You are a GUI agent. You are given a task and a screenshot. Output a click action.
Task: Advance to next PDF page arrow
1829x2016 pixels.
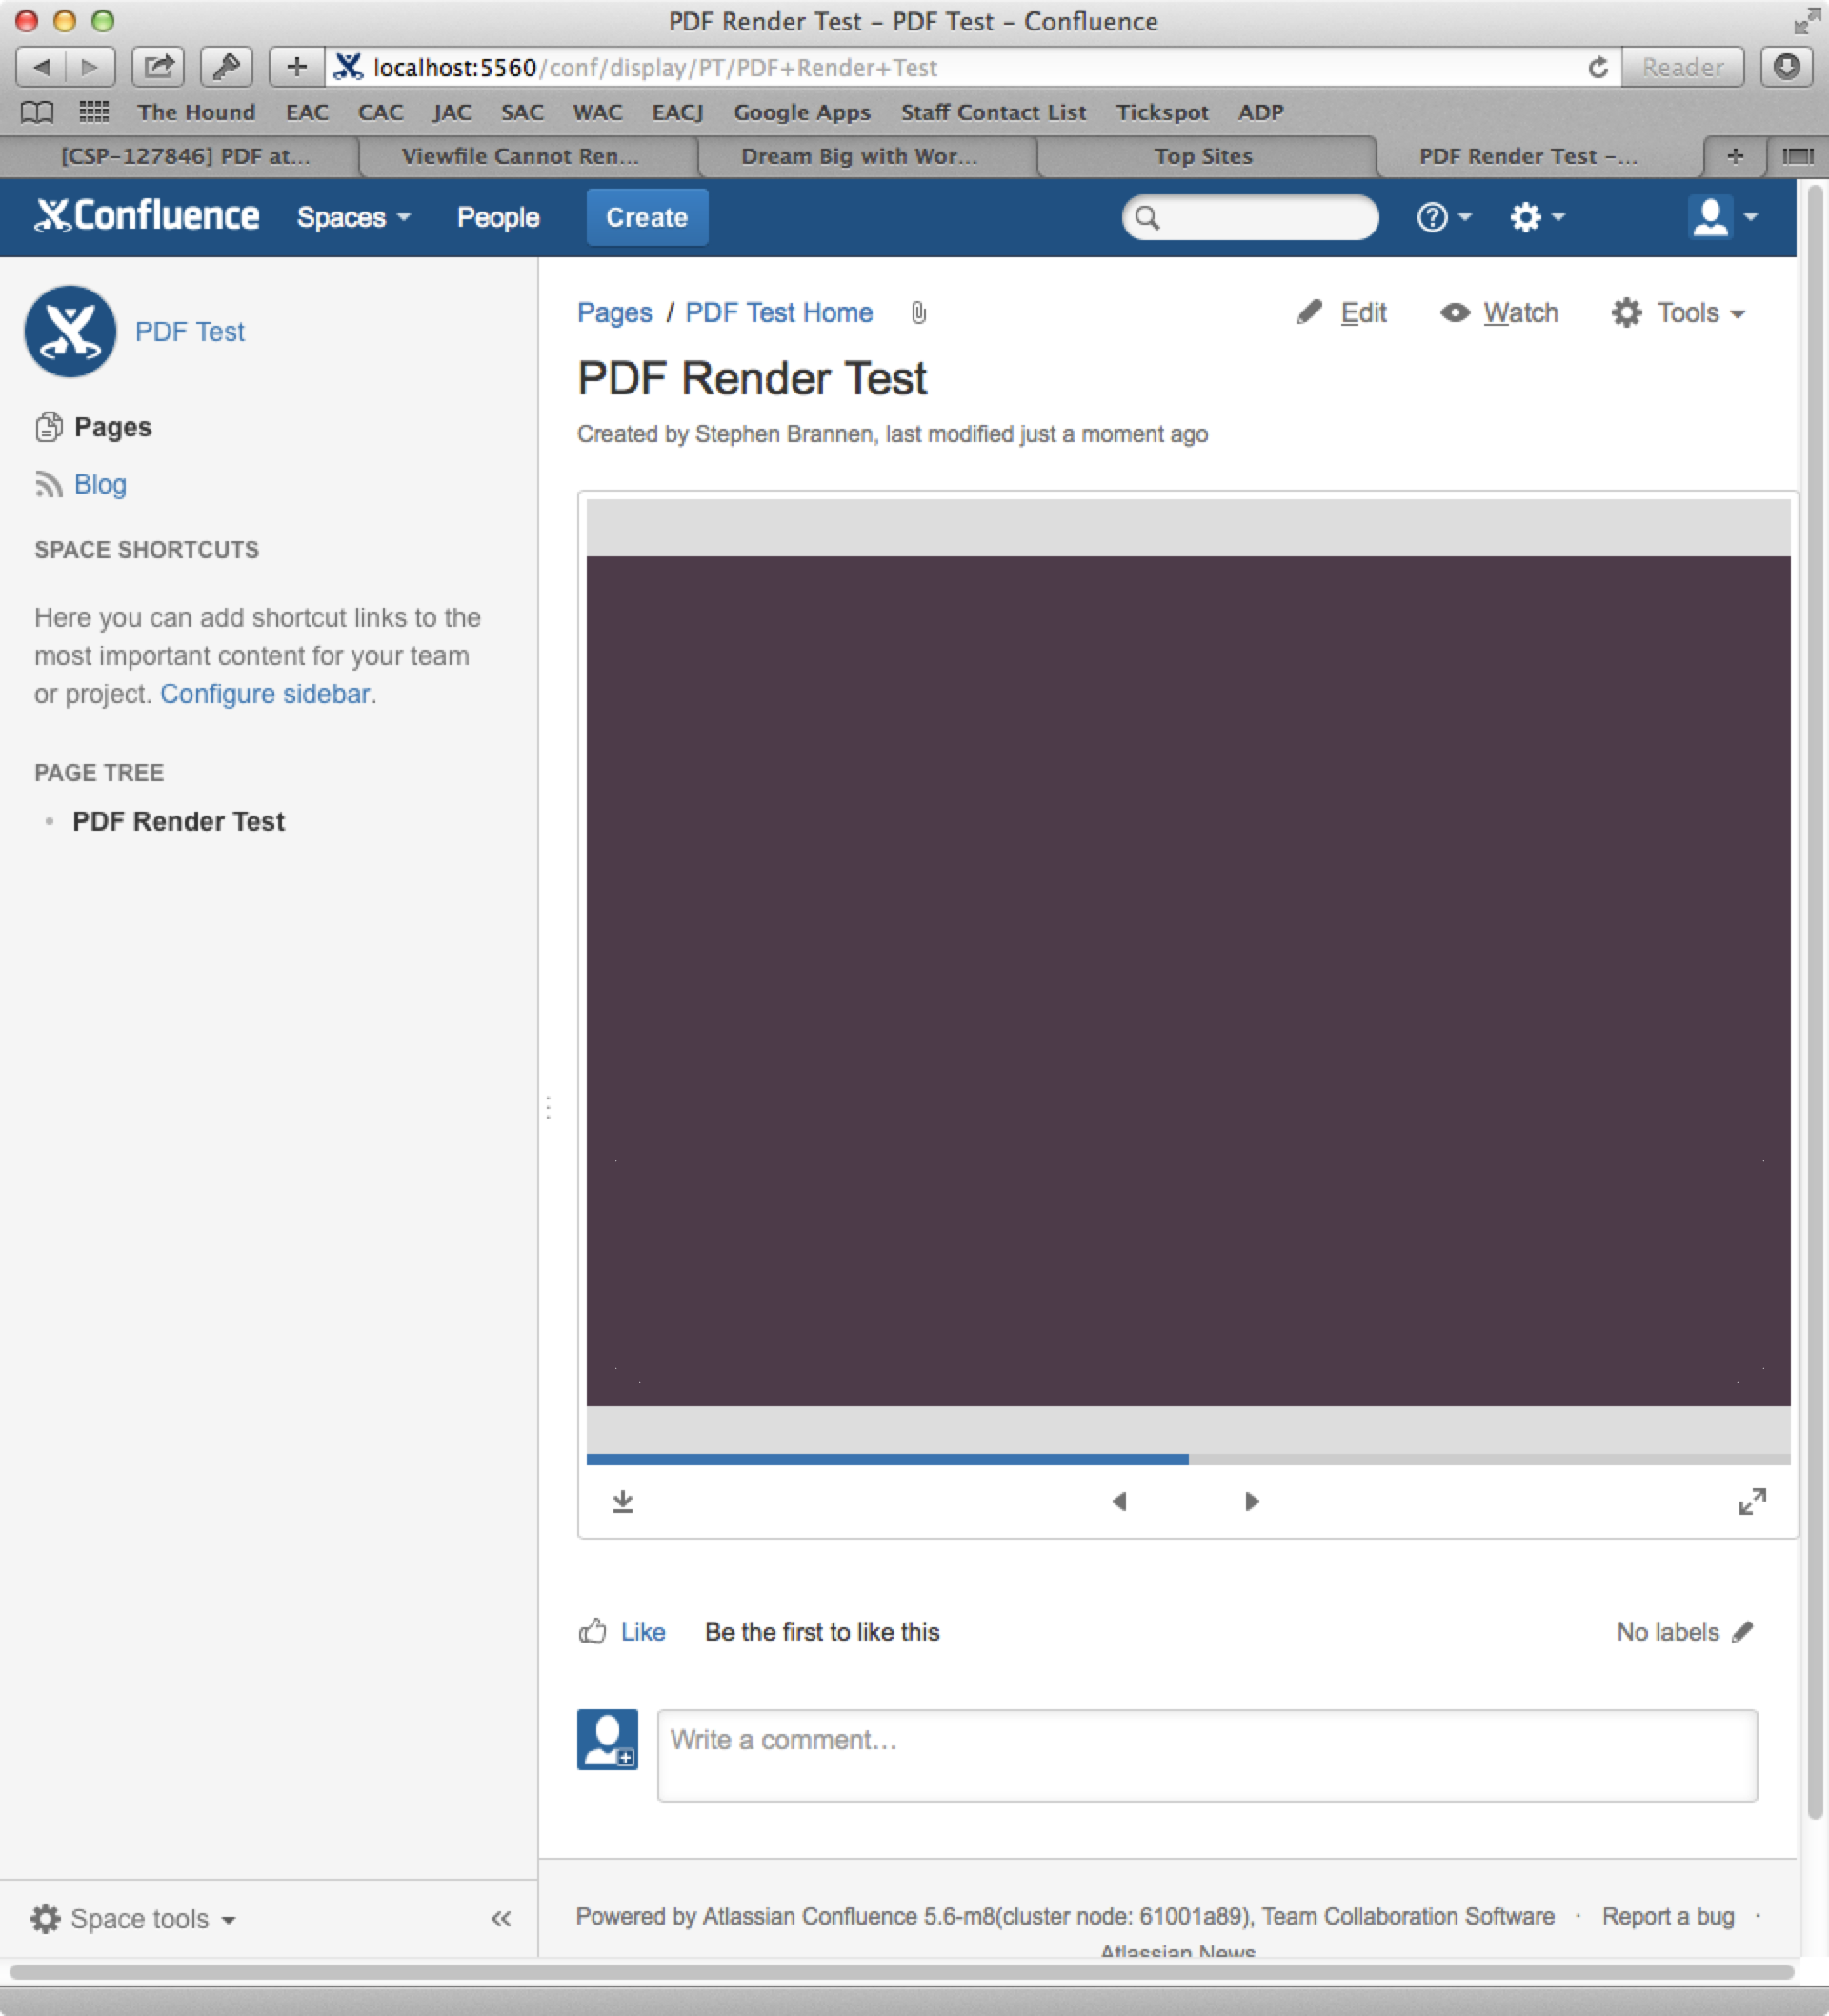1251,1501
